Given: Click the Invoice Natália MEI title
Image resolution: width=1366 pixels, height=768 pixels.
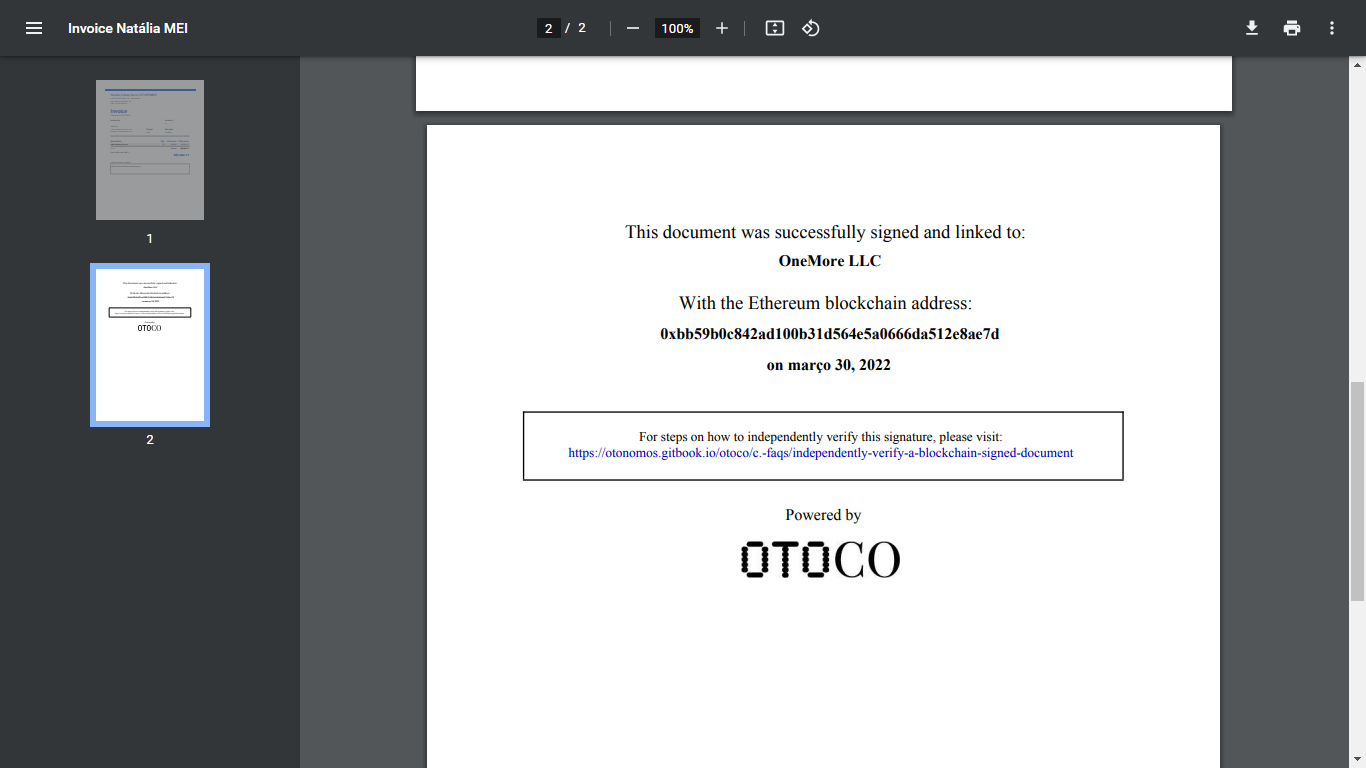Looking at the screenshot, I should pos(128,28).
